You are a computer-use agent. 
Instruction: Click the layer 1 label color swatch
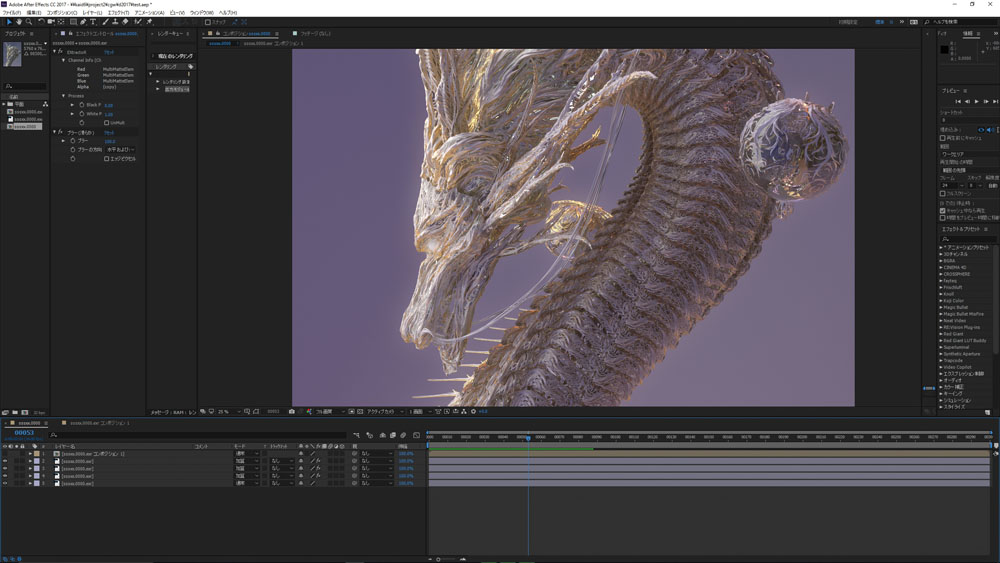coord(36,453)
